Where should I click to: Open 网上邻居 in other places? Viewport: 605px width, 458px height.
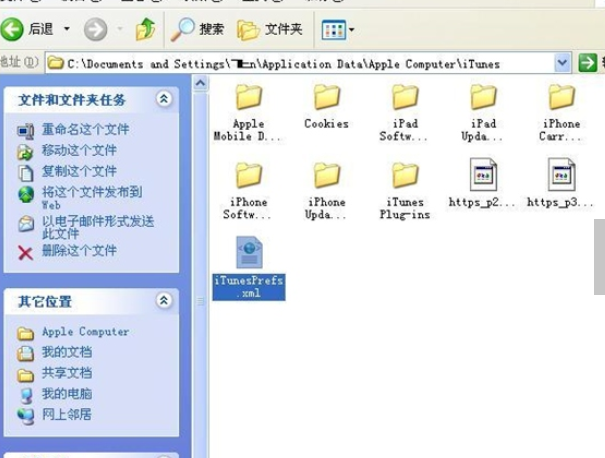67,414
